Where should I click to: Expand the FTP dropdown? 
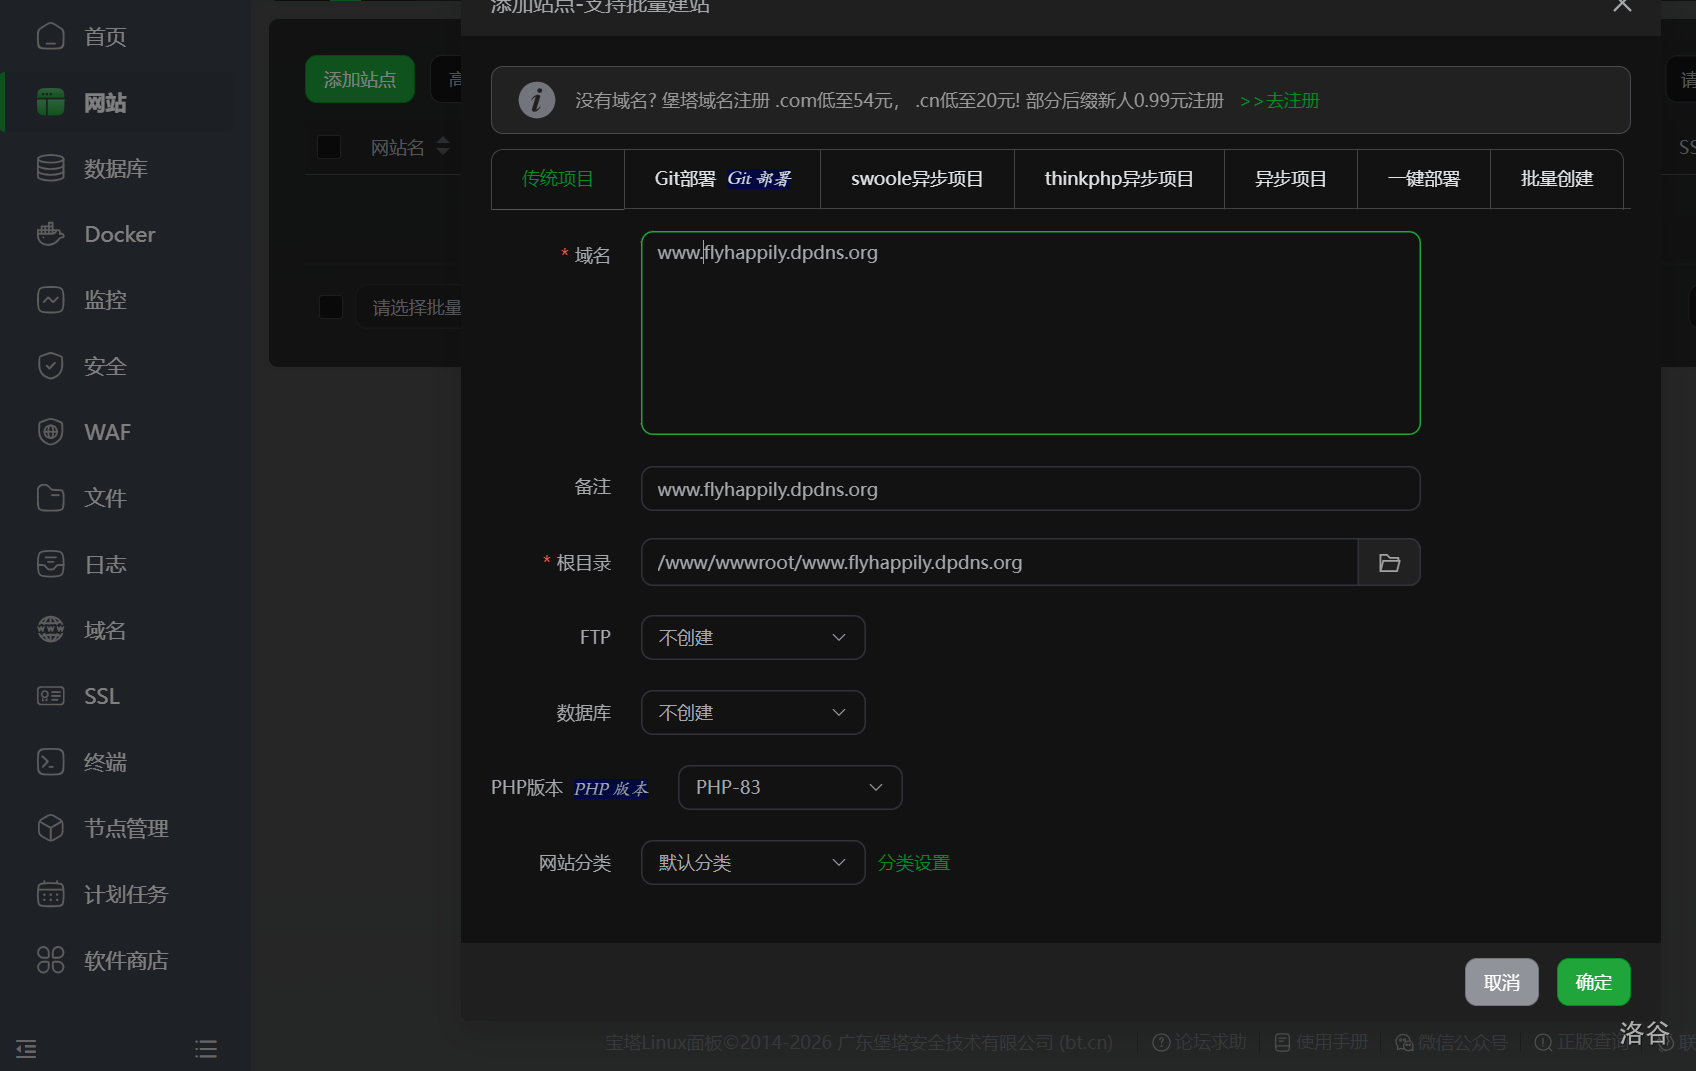tap(753, 638)
